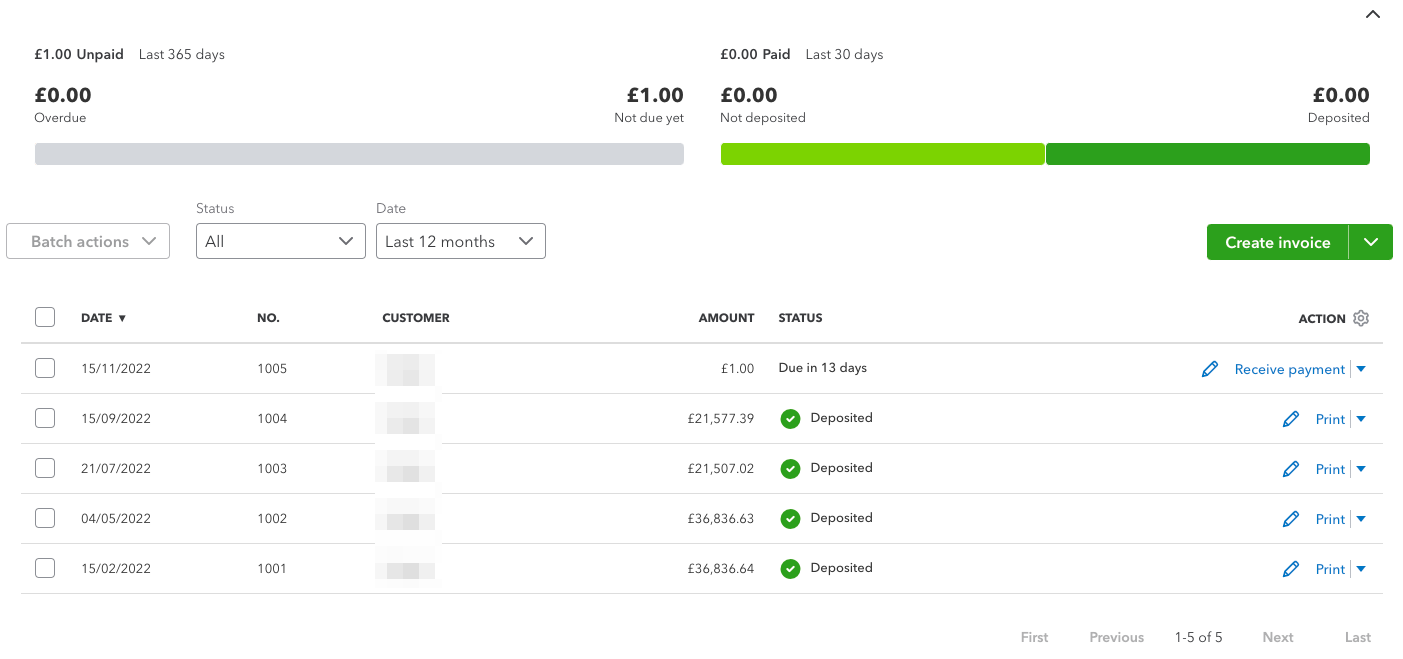The width and height of the screenshot is (1403, 659).
Task: Open Receive payment for invoice 1005
Action: click(x=1291, y=369)
